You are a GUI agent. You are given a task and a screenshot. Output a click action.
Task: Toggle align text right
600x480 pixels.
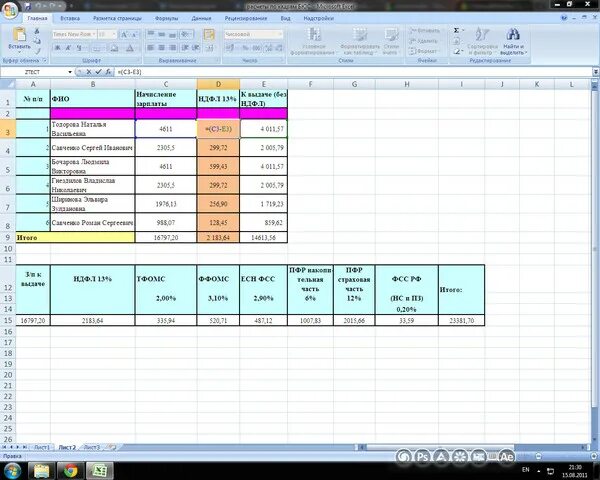(x=173, y=47)
